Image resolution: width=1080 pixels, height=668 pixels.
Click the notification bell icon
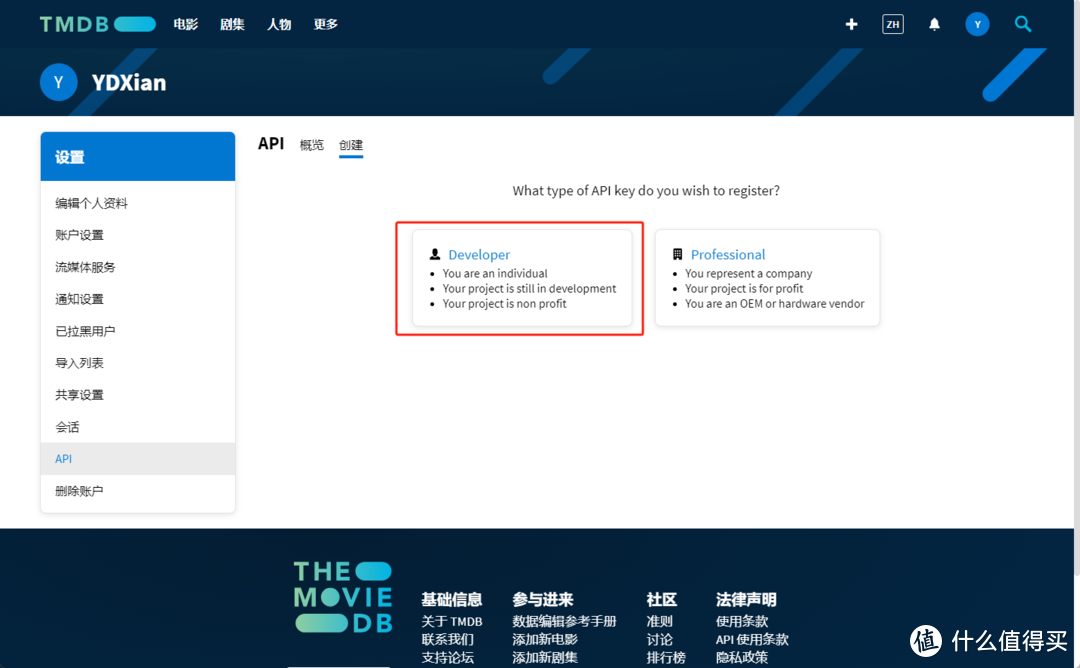[934, 23]
